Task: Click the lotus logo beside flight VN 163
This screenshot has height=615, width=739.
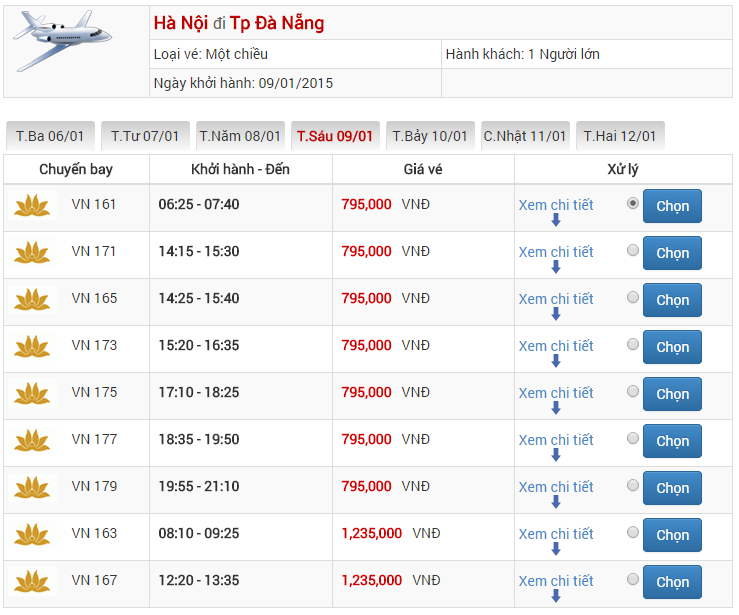Action: [x=32, y=535]
